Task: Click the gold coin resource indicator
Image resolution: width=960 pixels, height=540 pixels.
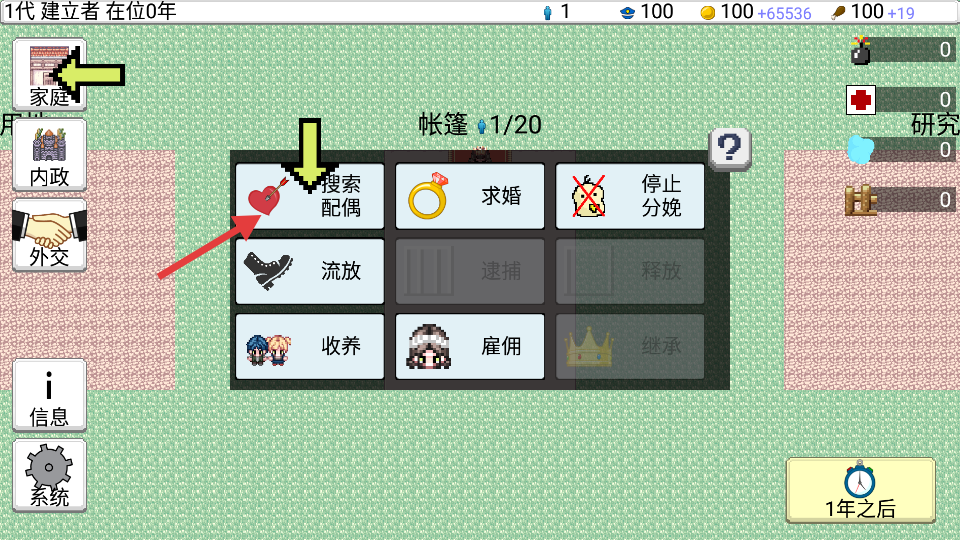Action: click(x=755, y=12)
